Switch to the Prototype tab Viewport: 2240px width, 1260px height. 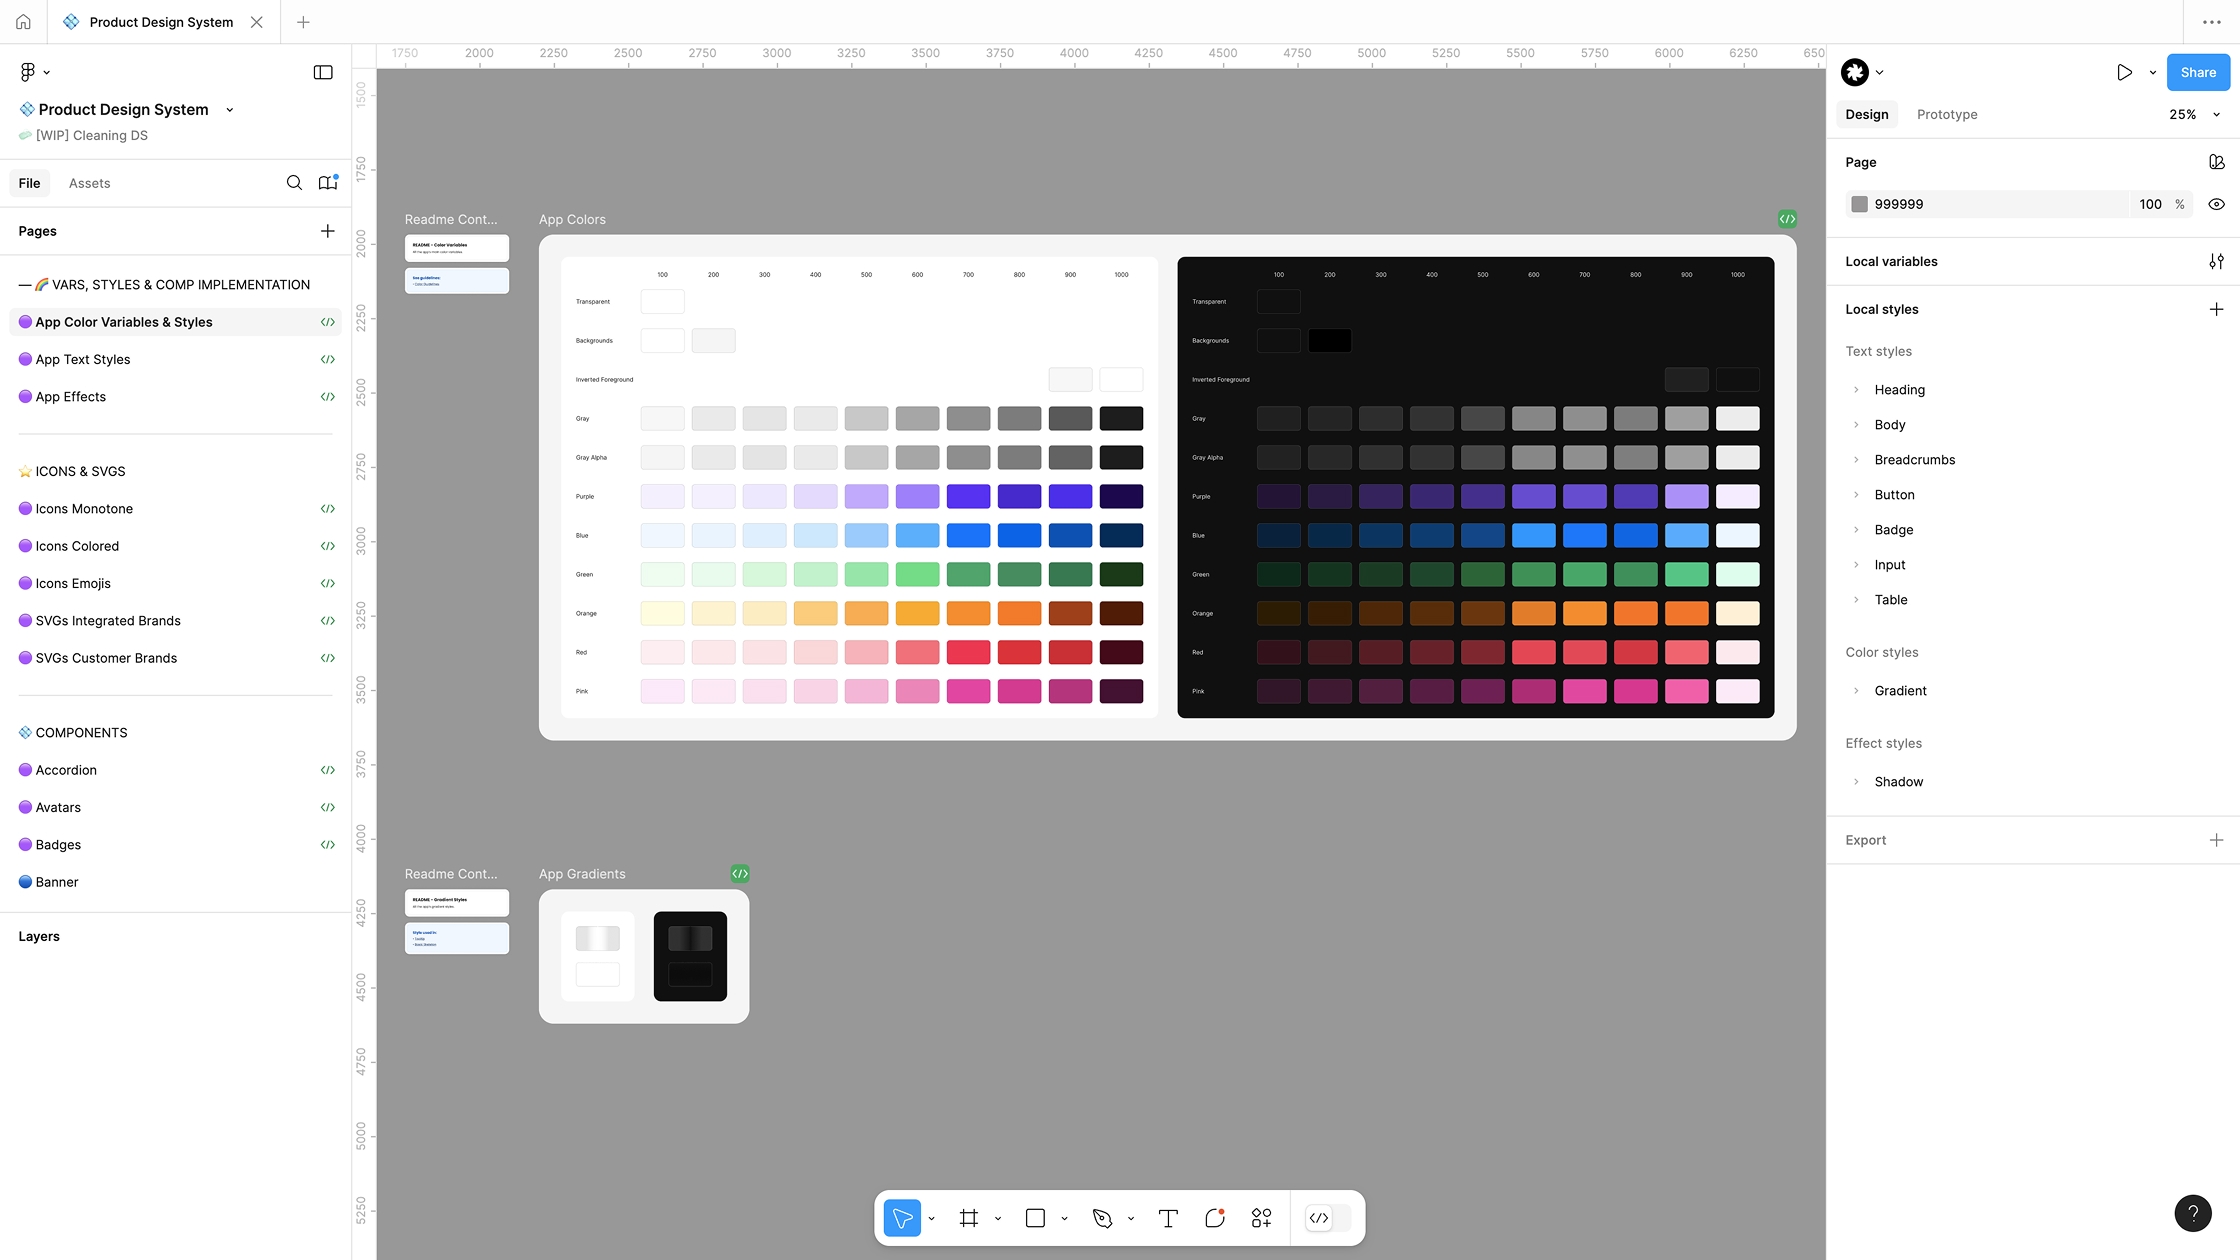(1946, 114)
